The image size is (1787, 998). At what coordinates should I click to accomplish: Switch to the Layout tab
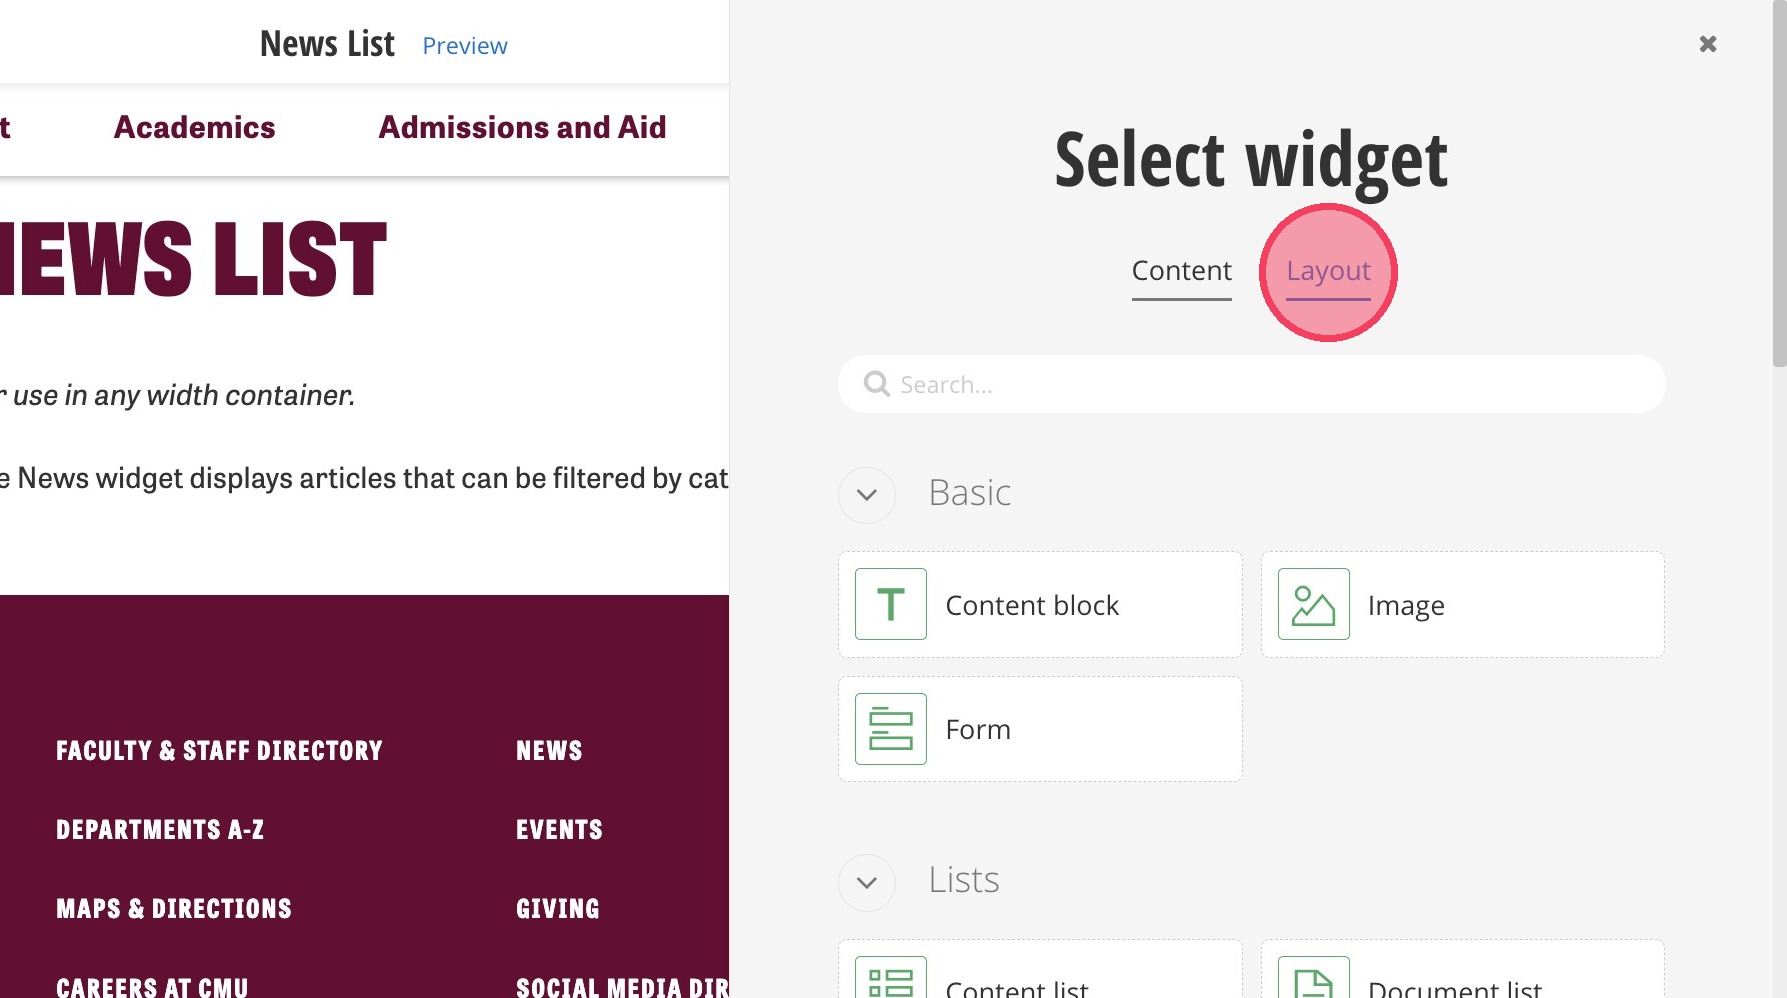pos(1328,271)
